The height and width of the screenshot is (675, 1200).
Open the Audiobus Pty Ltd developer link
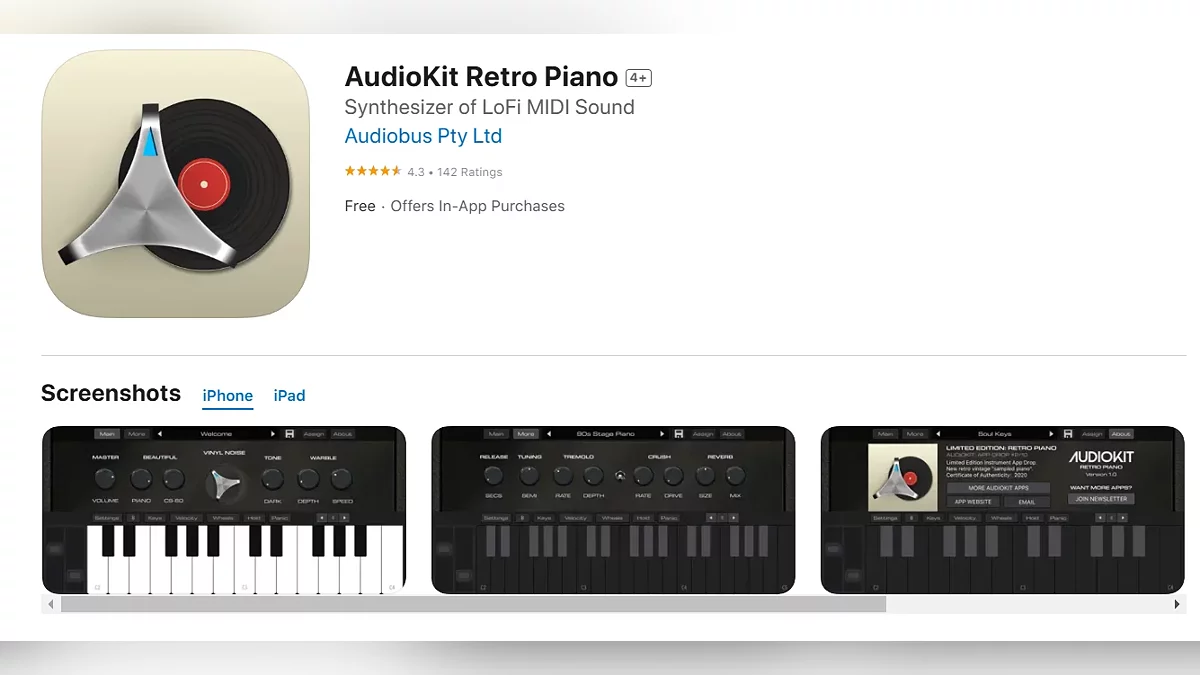pos(423,136)
